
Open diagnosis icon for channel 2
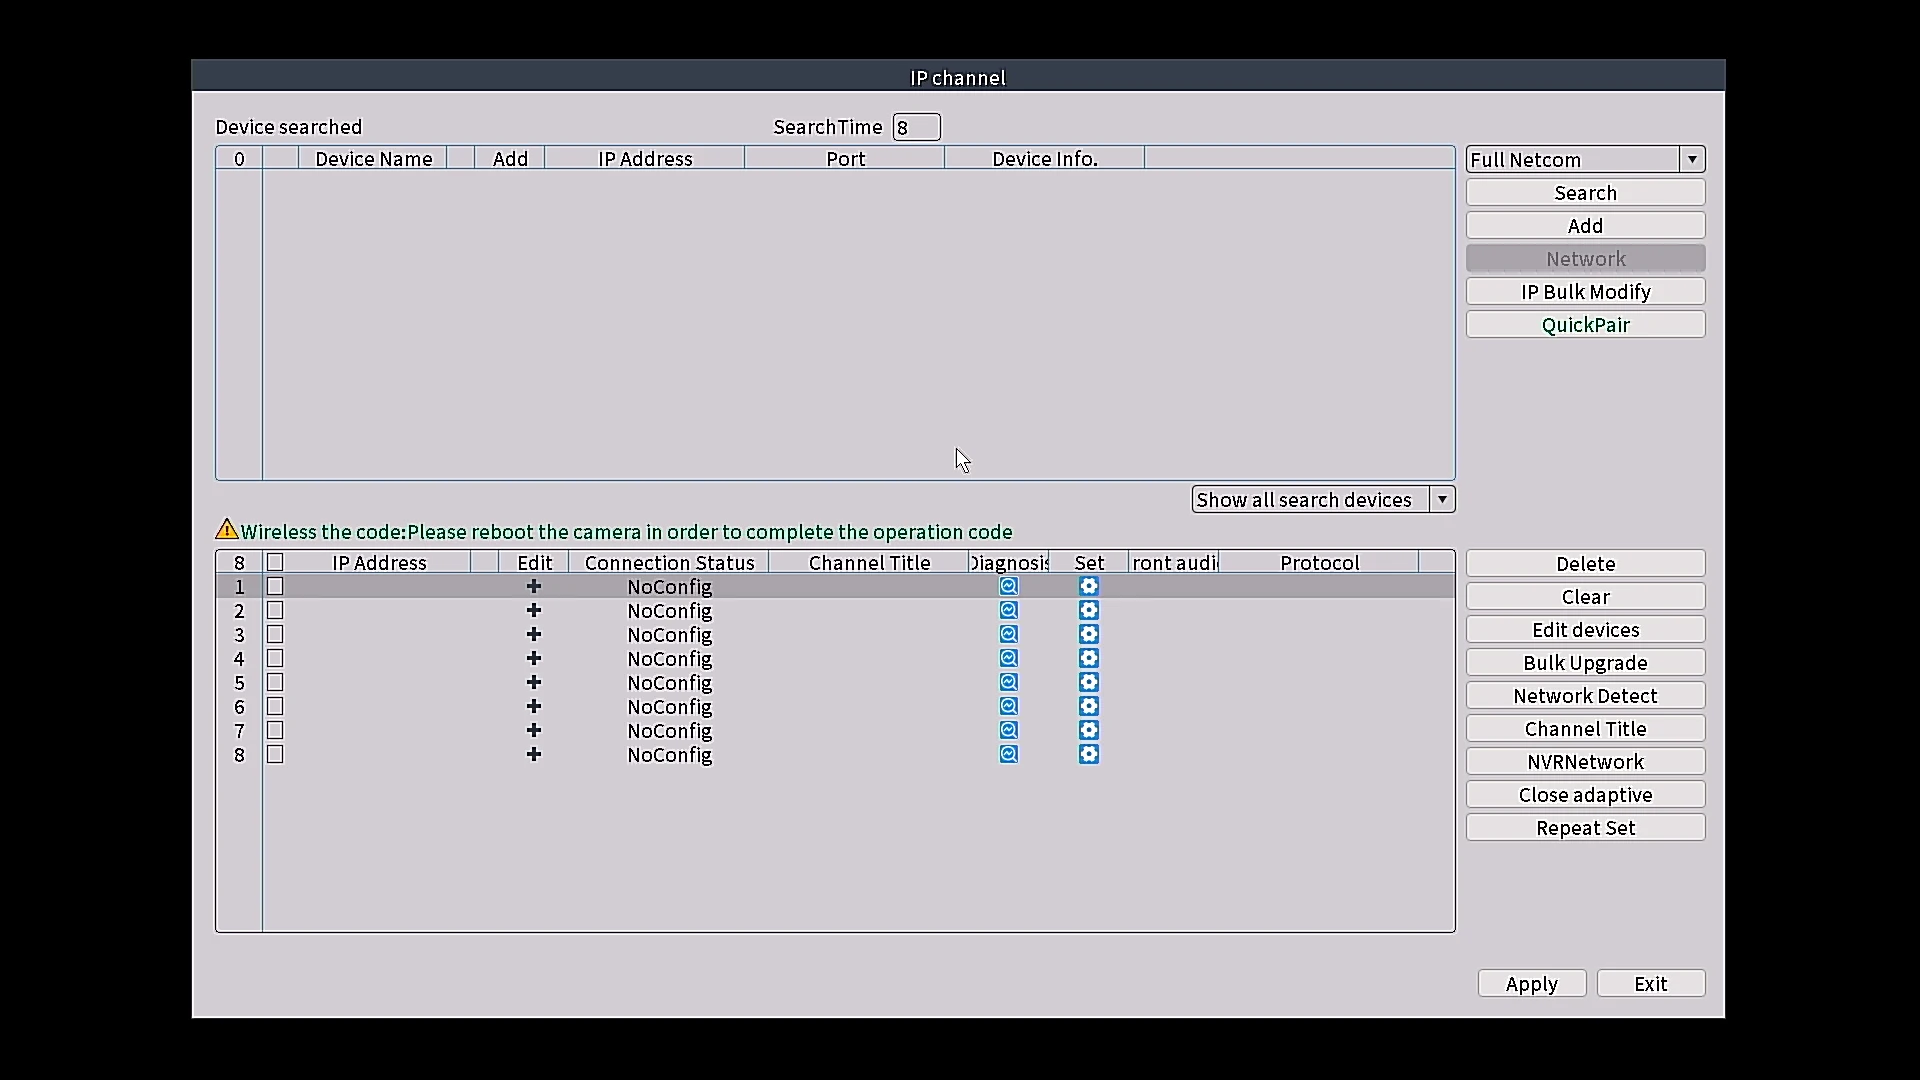coord(1009,611)
